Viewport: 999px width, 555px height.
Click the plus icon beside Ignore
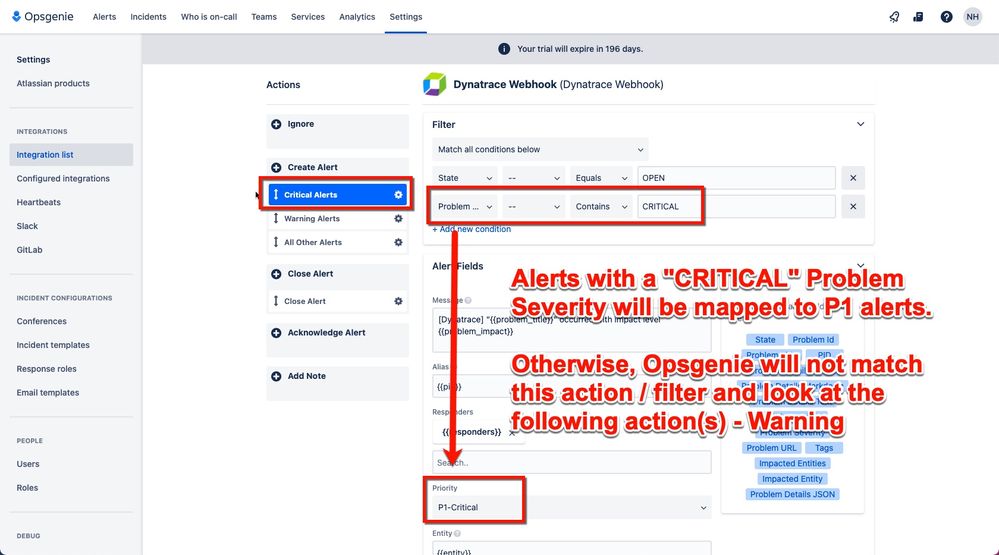click(276, 124)
